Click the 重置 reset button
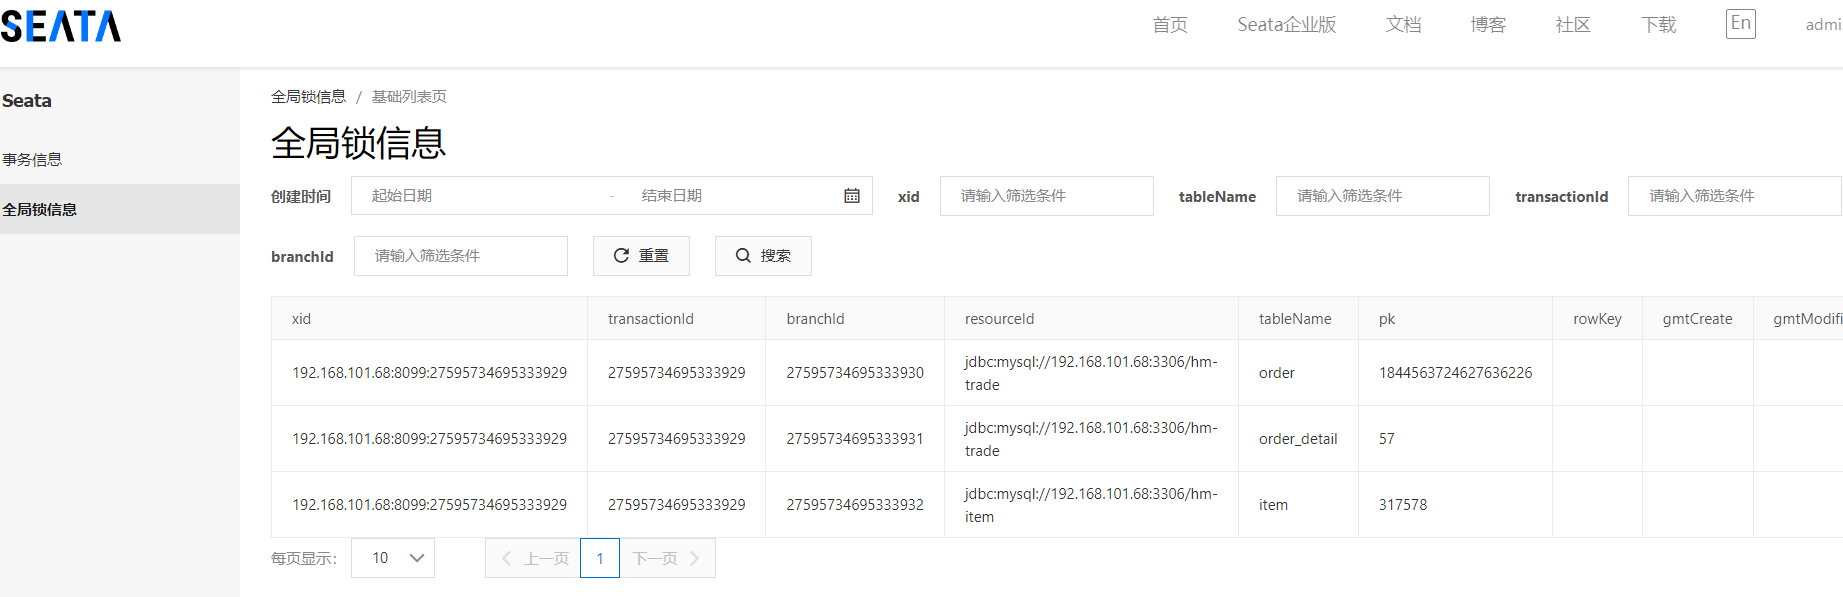Viewport: 1843px width, 597px height. 641,256
